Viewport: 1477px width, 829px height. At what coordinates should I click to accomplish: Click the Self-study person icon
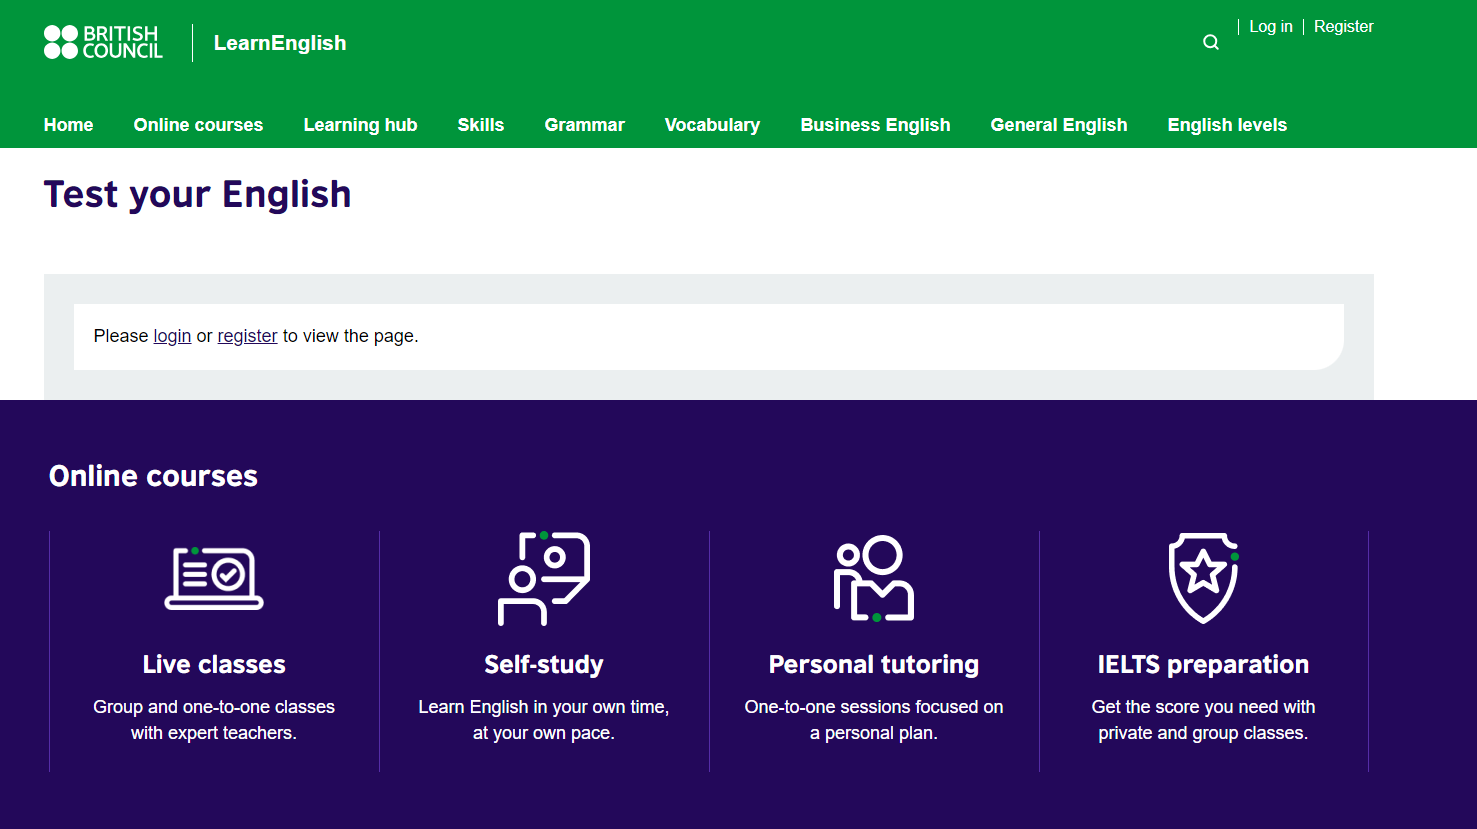click(x=544, y=578)
